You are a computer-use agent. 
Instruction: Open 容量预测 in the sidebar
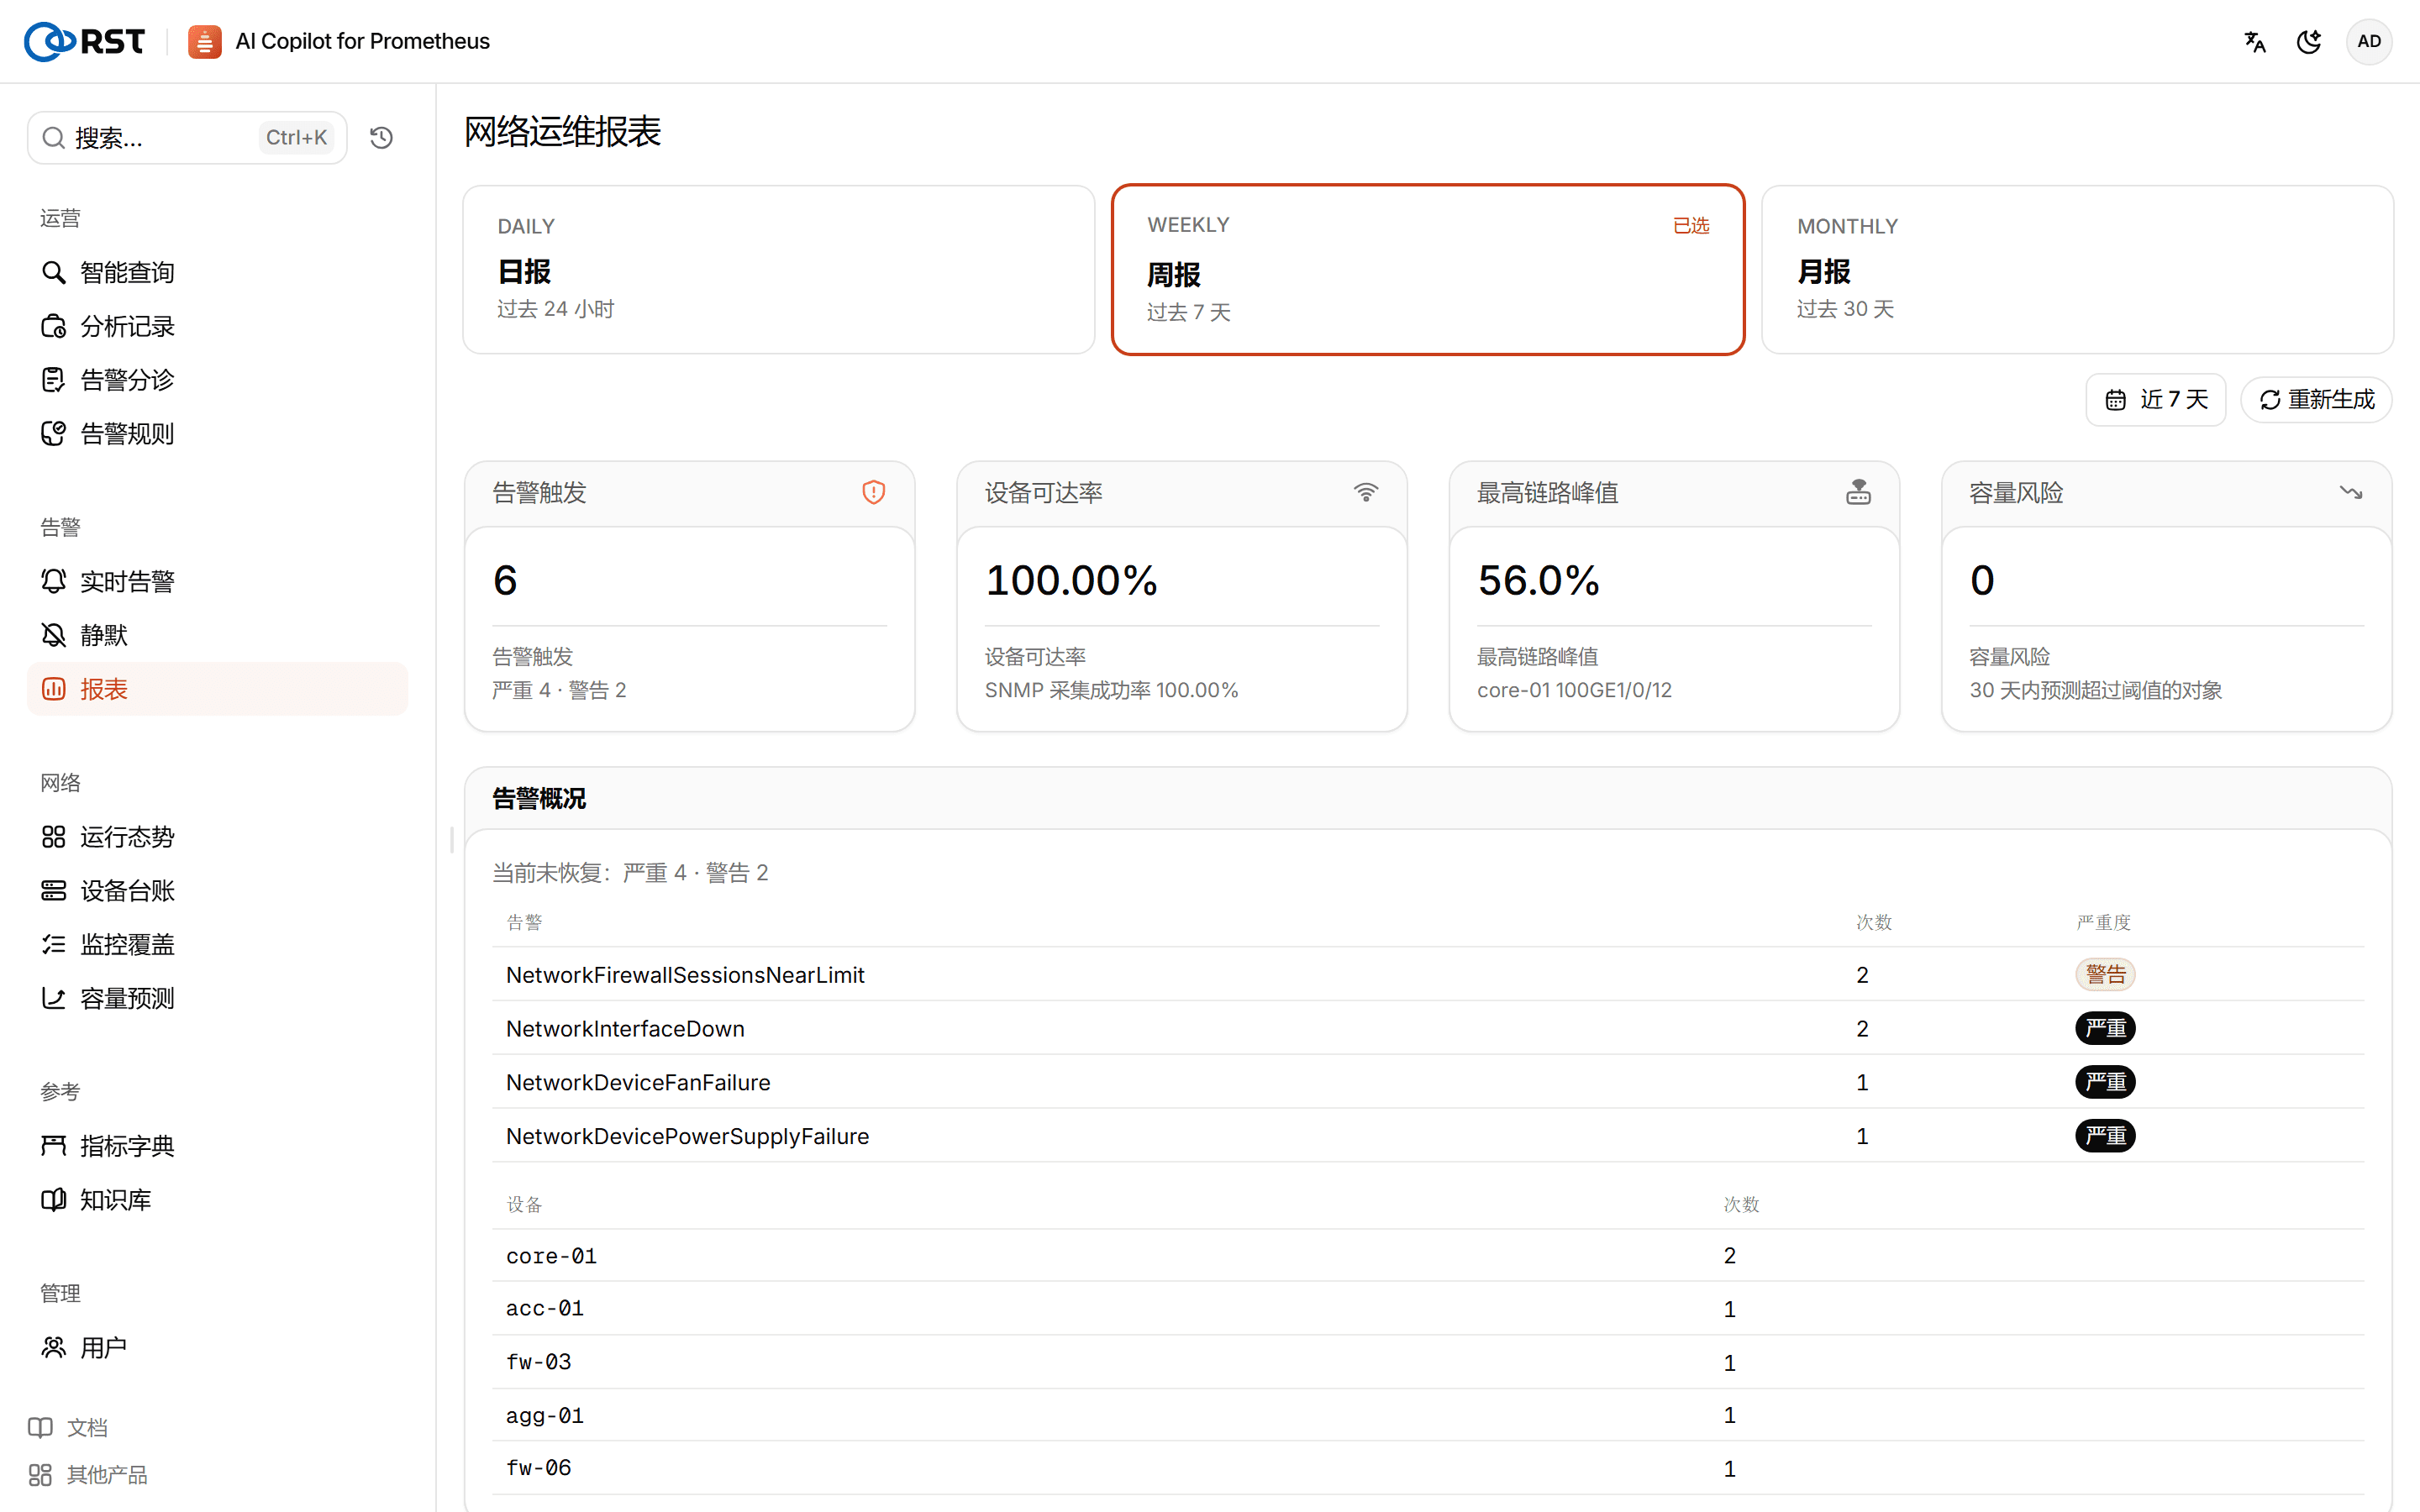217,998
